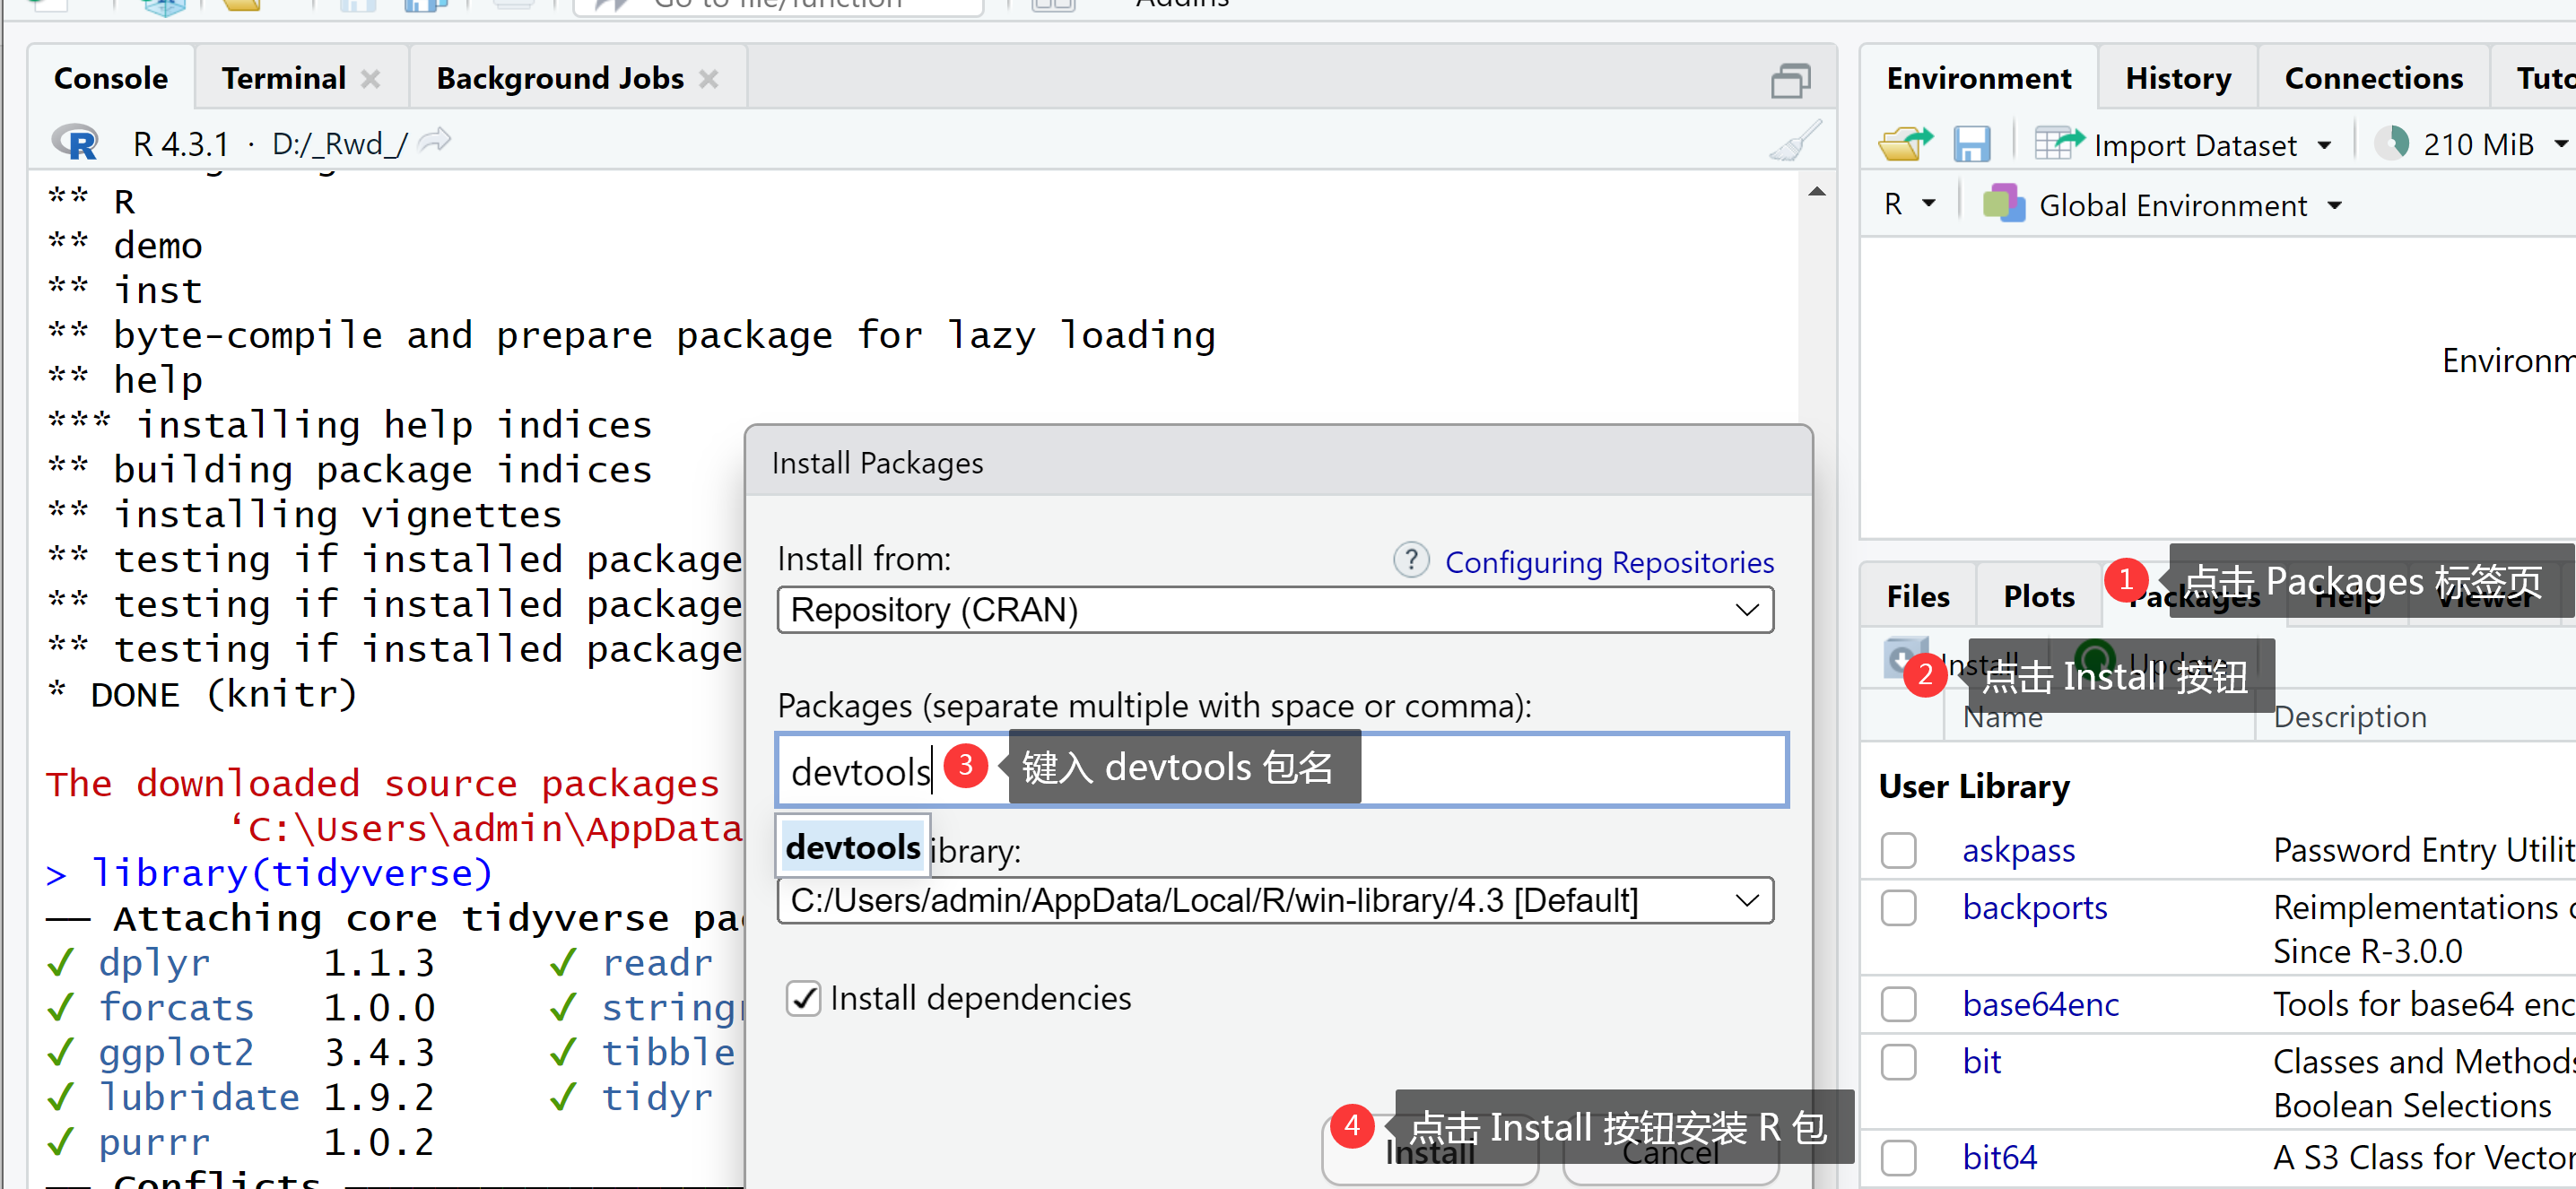Click the 'ggplot2' row in console output
2576x1189 pixels.
tap(240, 1053)
